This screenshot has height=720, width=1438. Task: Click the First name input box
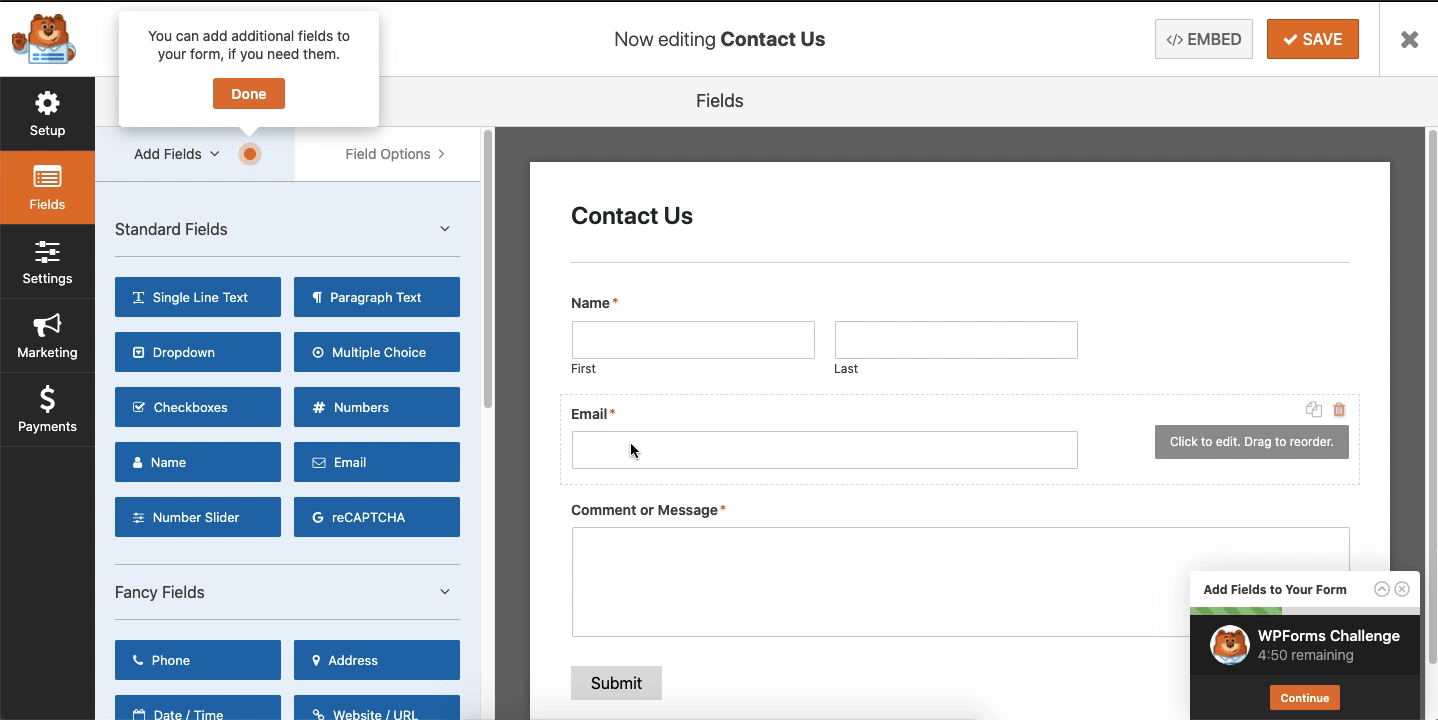[x=693, y=340]
